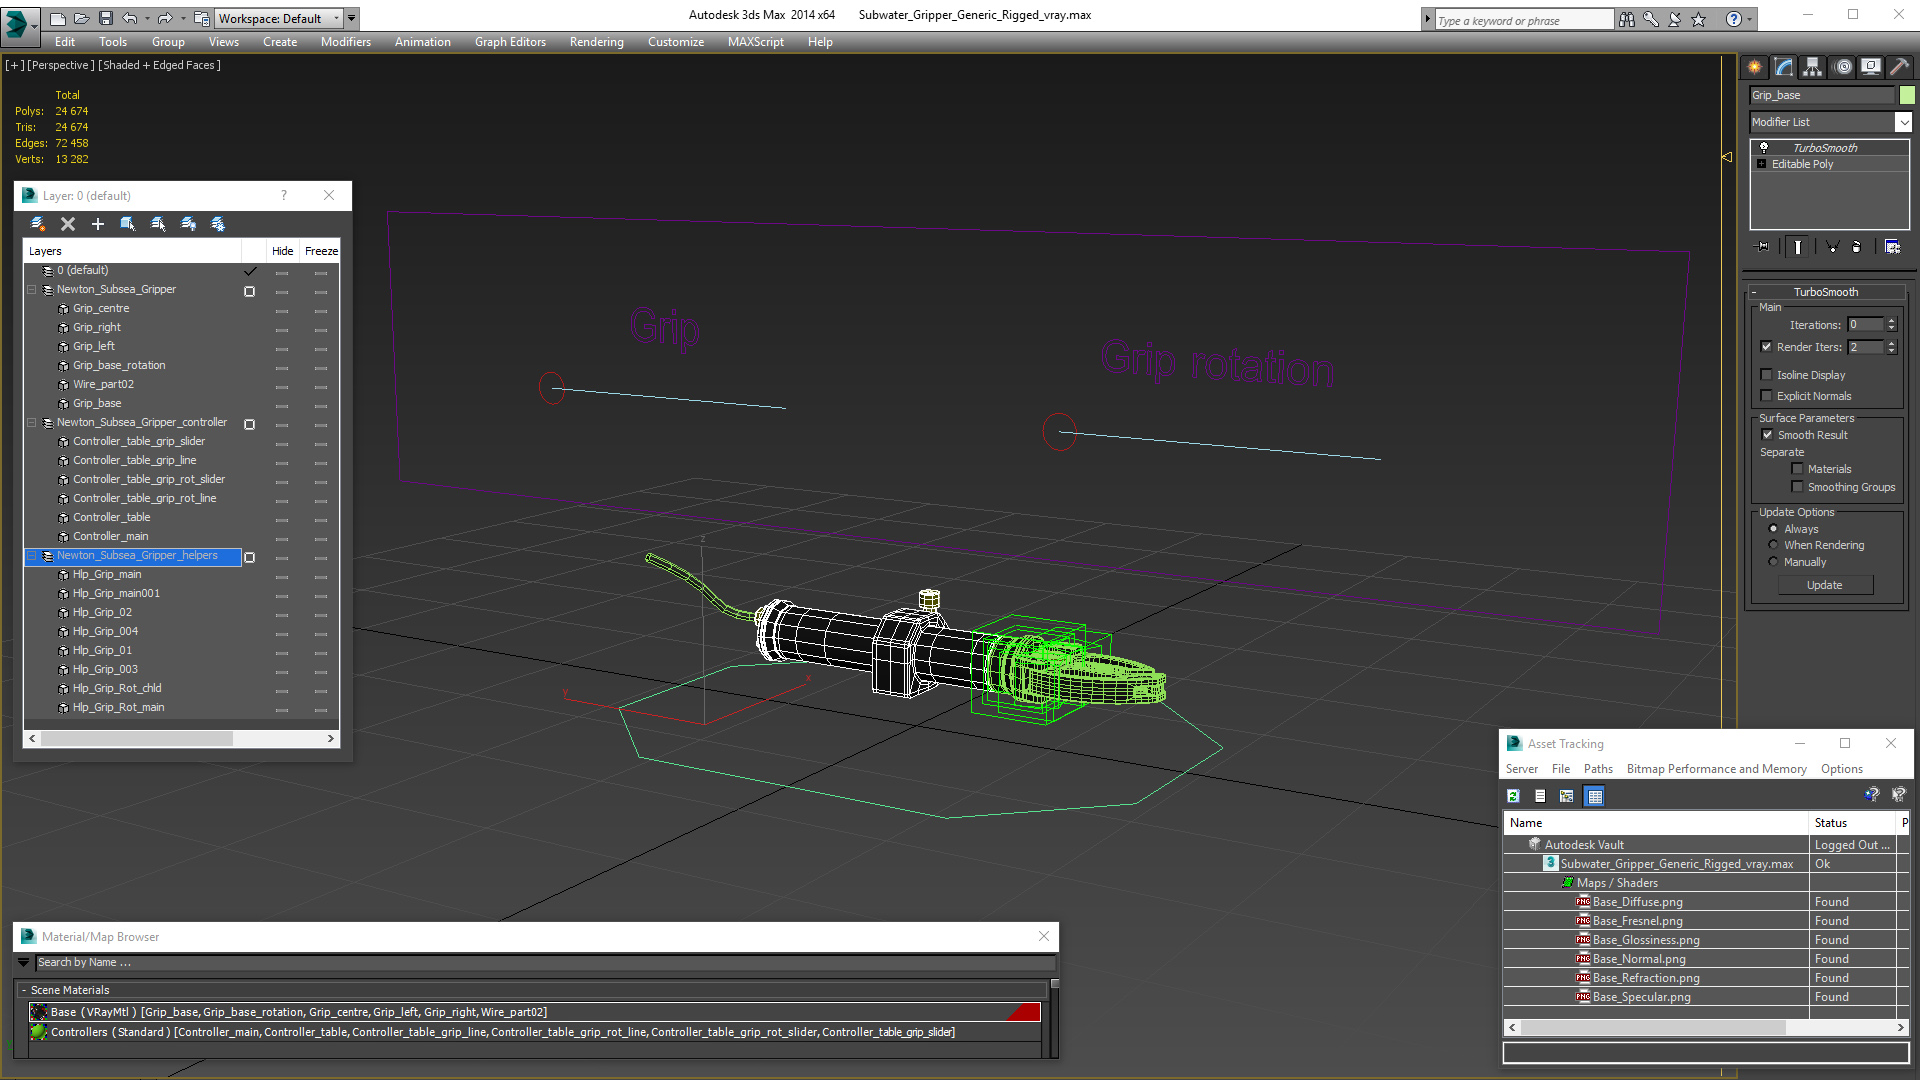
Task: Open the Display command panel tab
Action: [x=1871, y=67]
